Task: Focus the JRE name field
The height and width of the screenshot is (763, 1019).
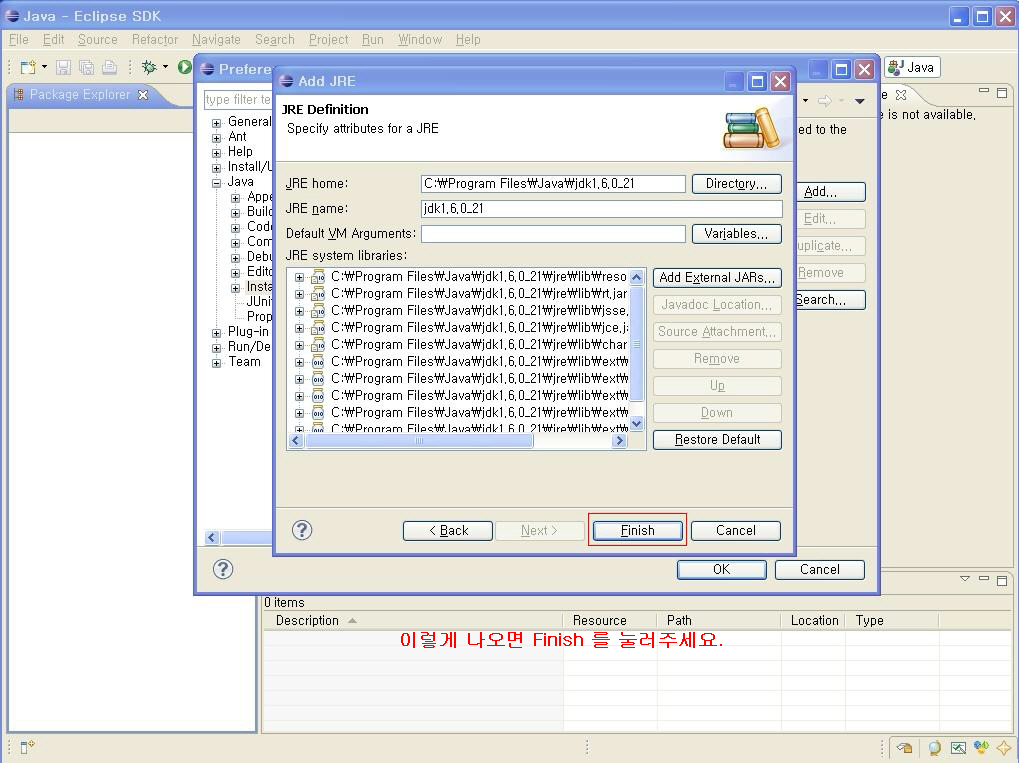Action: point(602,209)
